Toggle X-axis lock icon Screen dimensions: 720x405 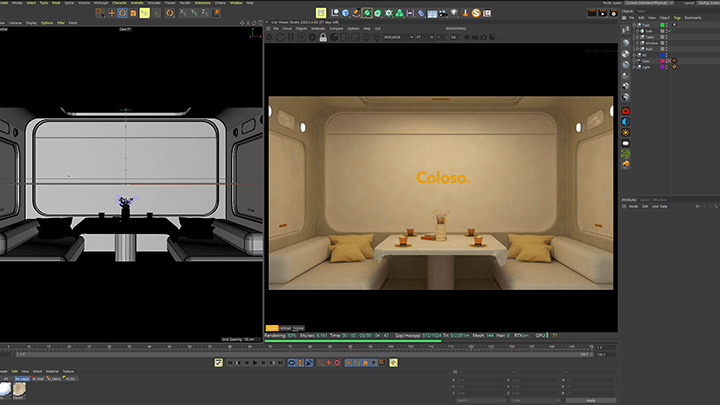(x=183, y=13)
